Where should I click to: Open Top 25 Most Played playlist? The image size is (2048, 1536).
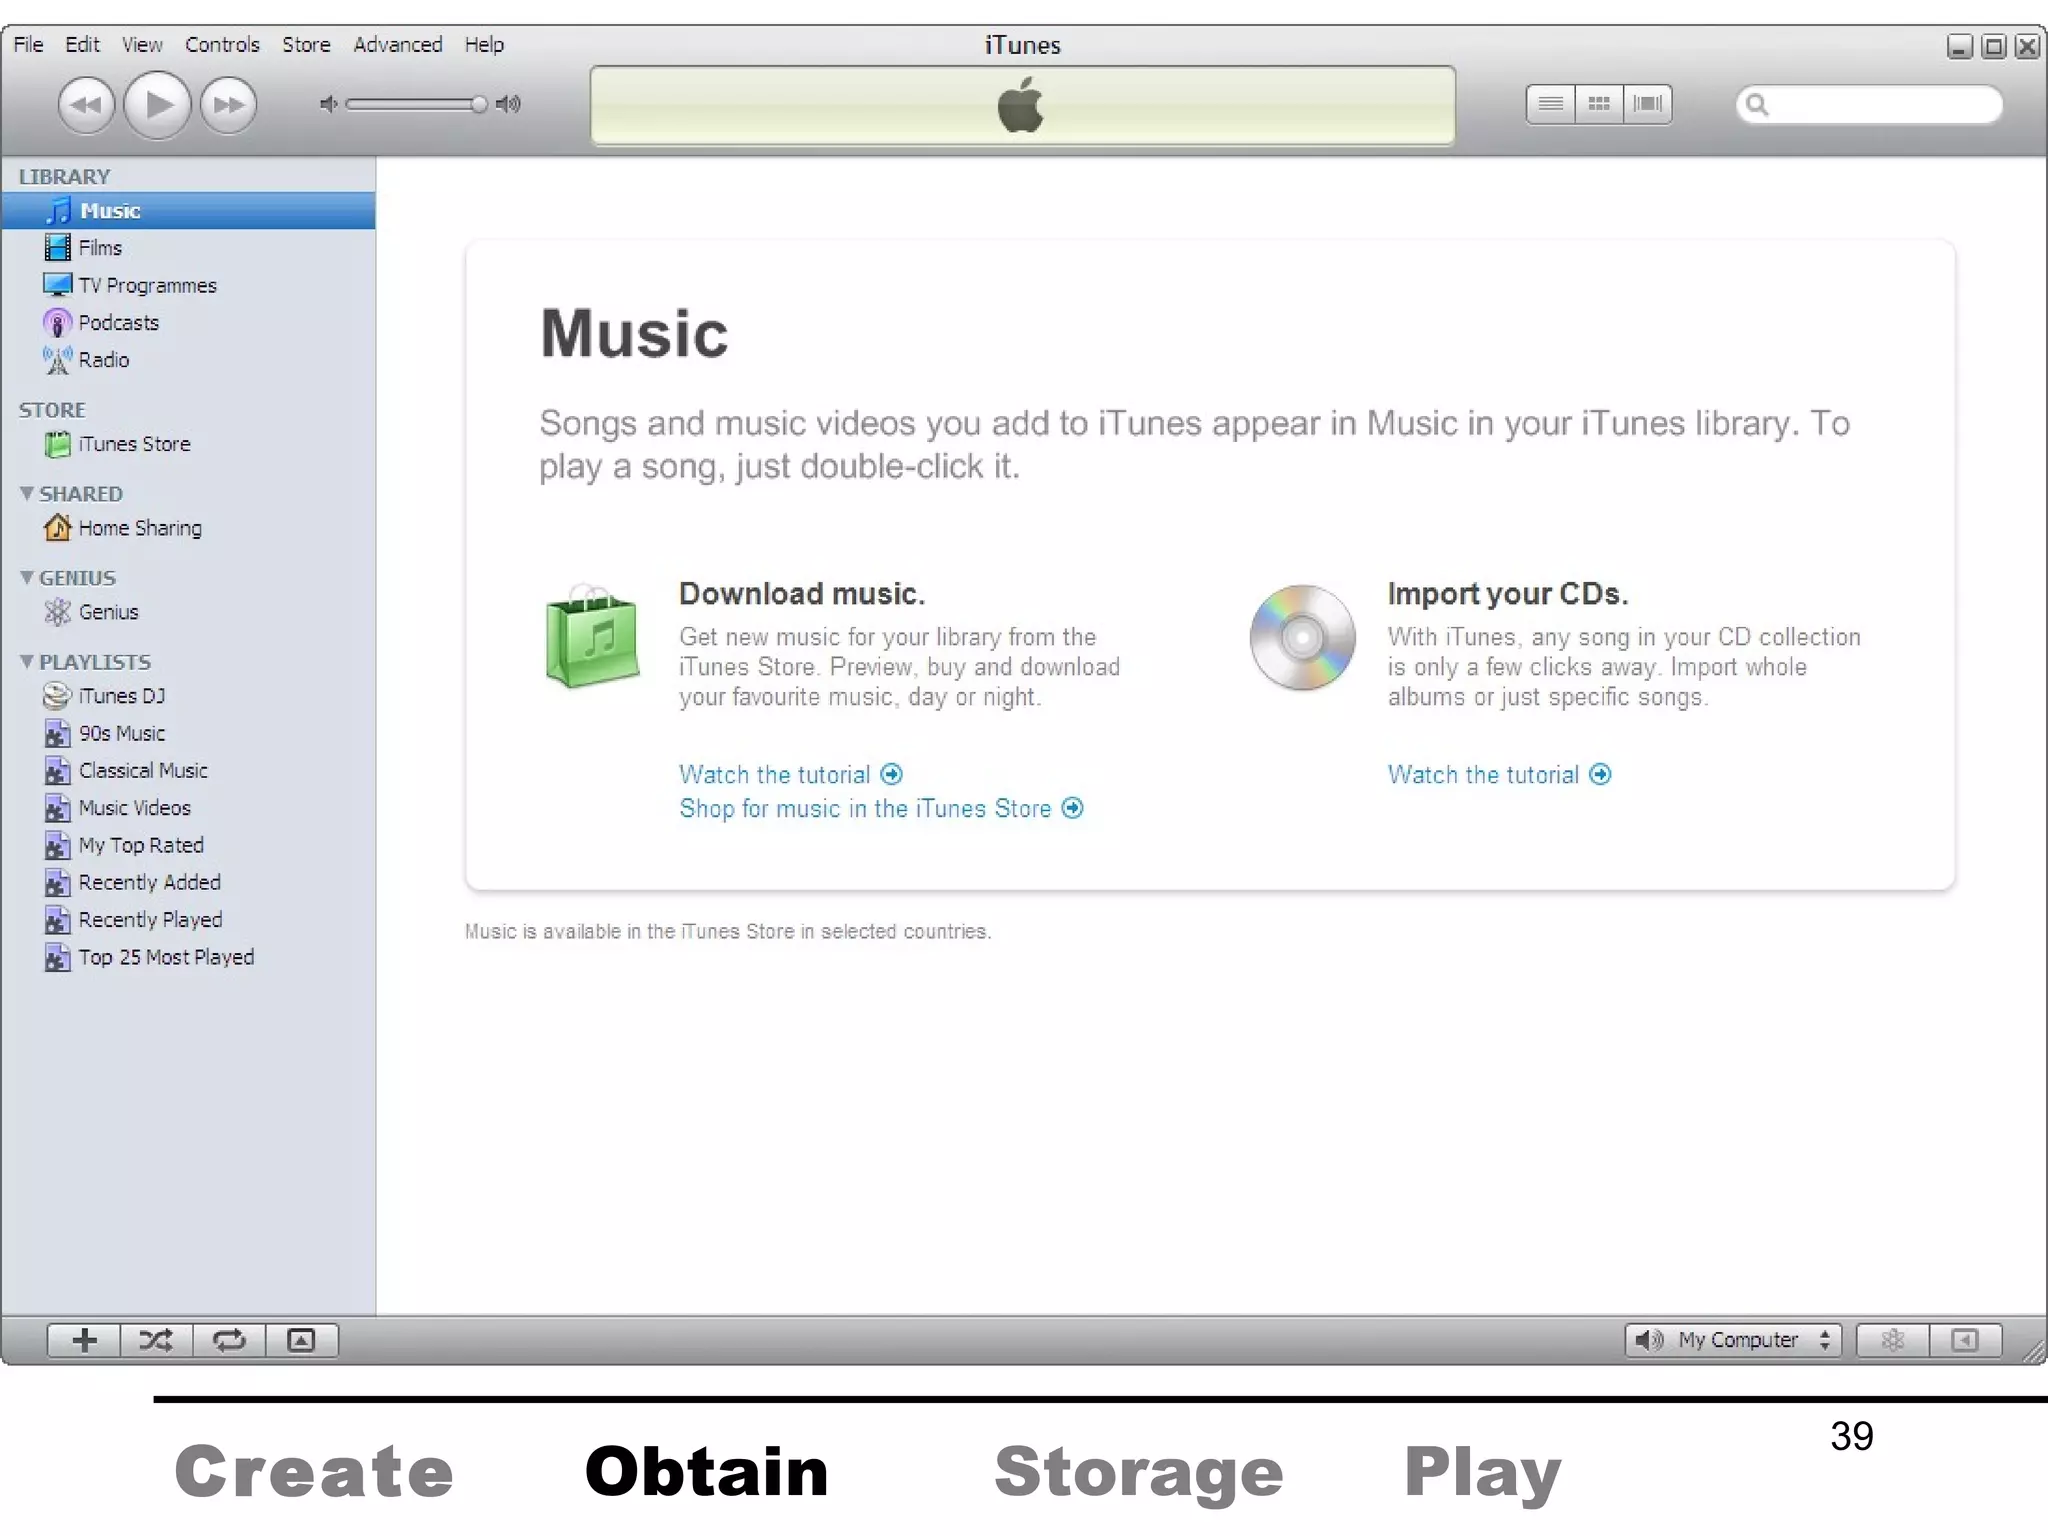(188, 957)
